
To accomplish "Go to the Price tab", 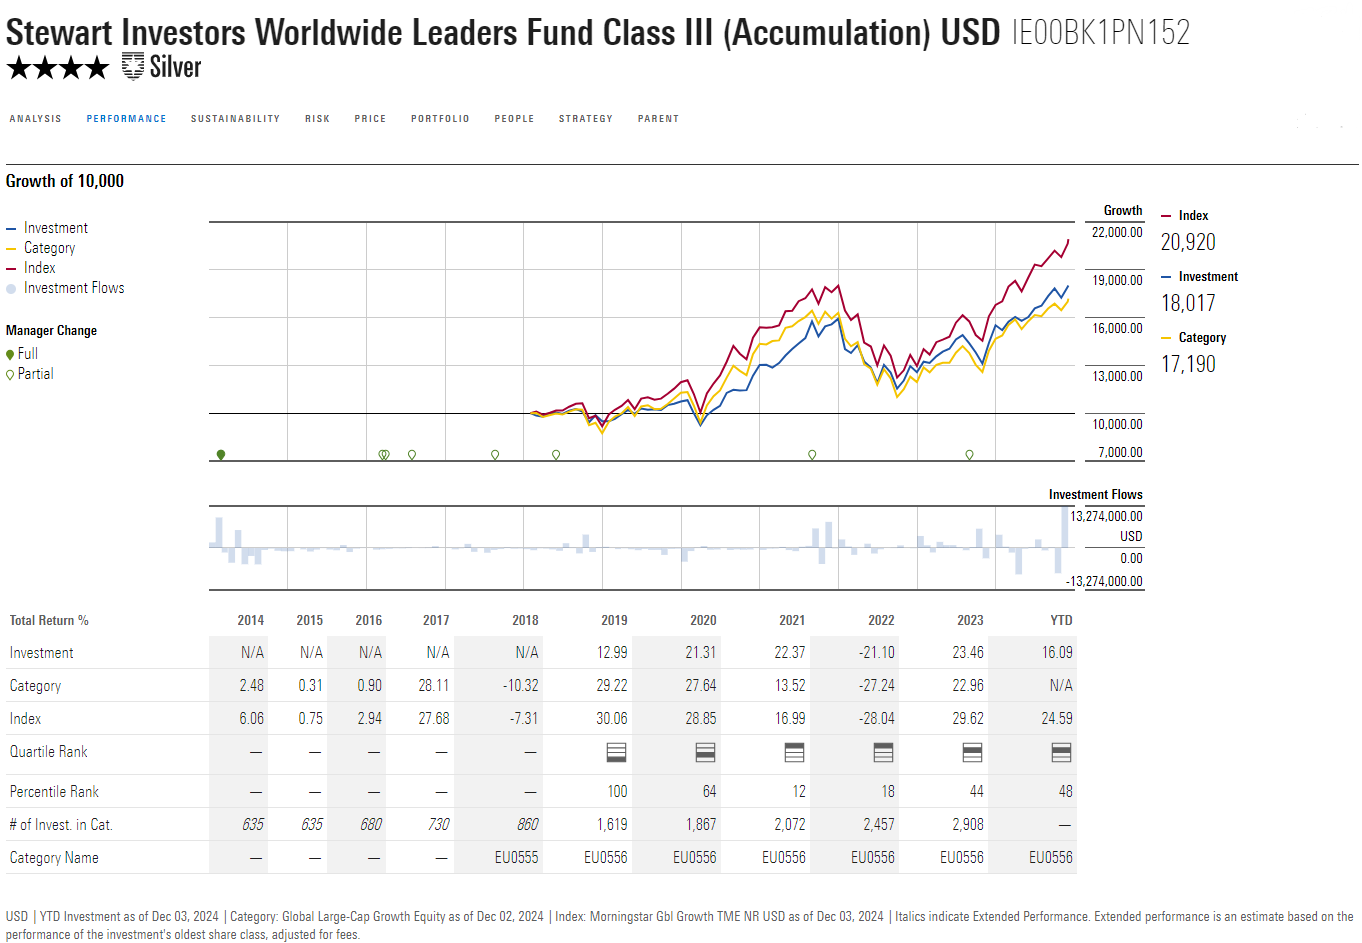I will (370, 119).
